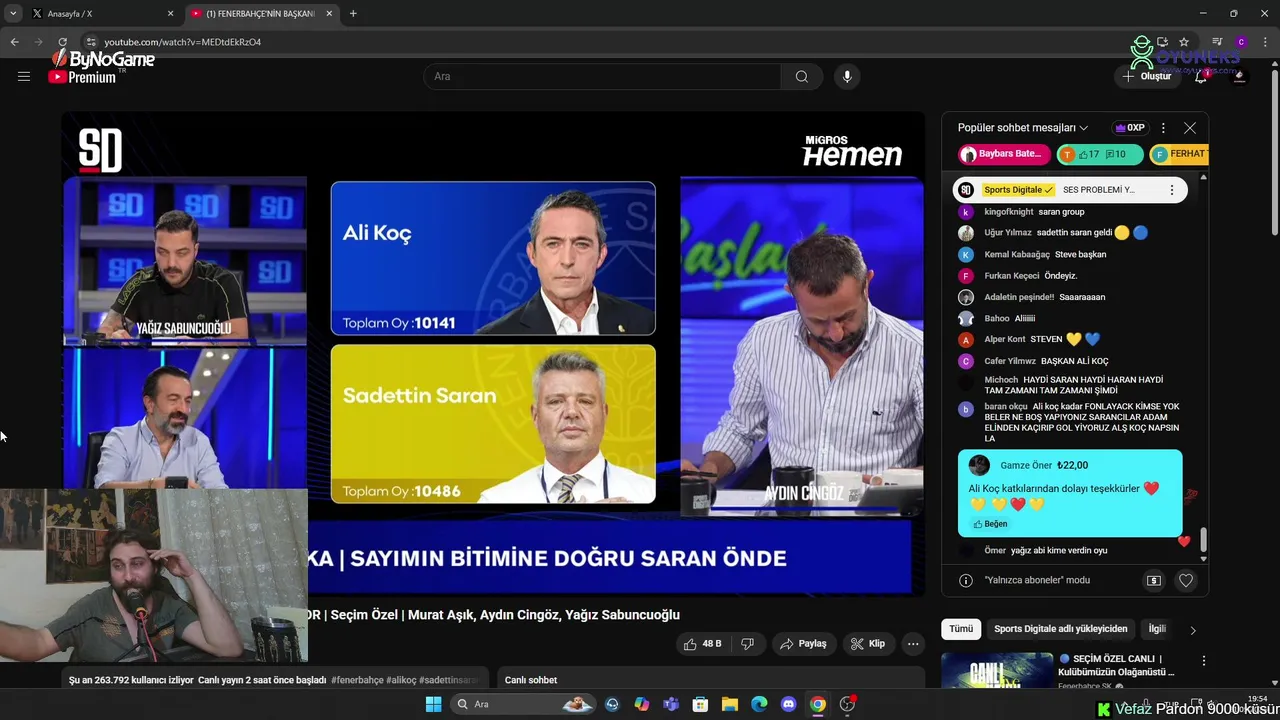Show subscribers-only mode info icon
This screenshot has height=720, width=1280.
[966, 580]
